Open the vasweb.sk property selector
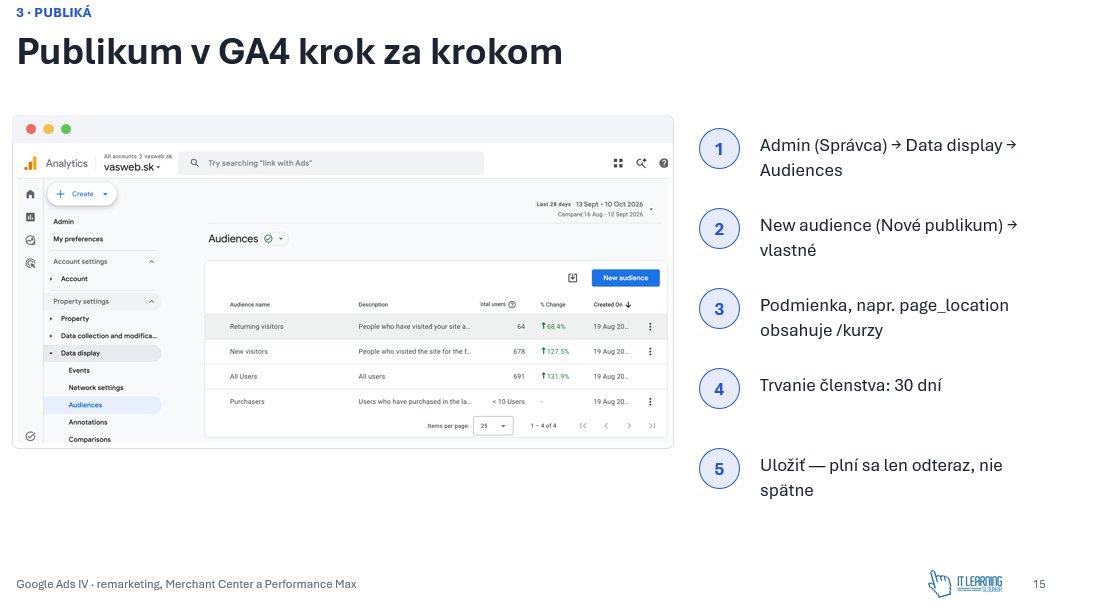 pyautogui.click(x=132, y=168)
